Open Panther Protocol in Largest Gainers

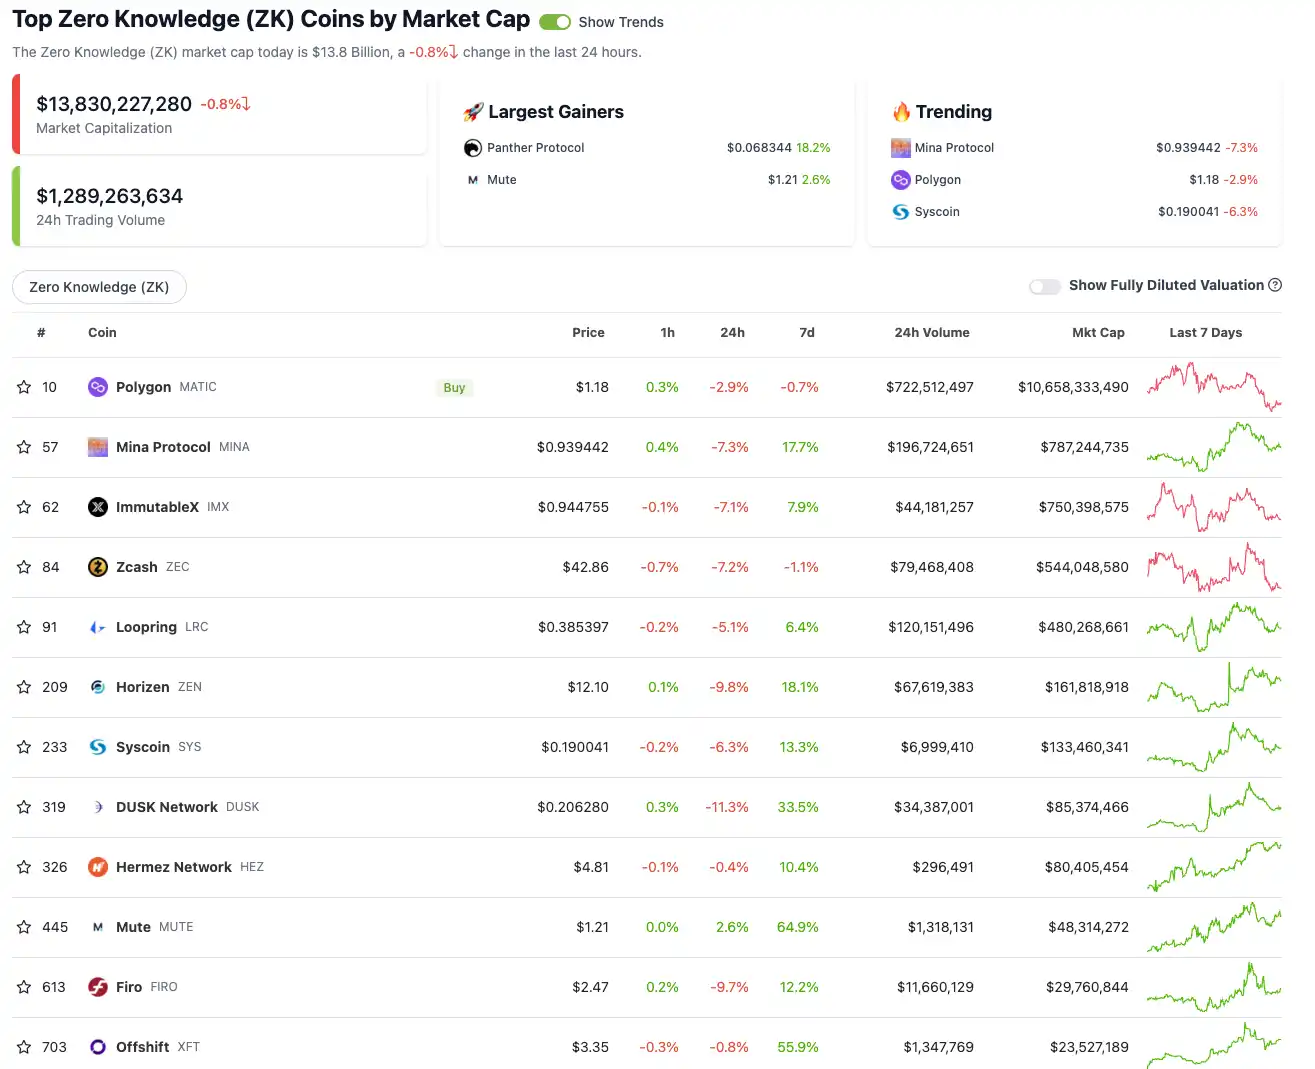[535, 148]
